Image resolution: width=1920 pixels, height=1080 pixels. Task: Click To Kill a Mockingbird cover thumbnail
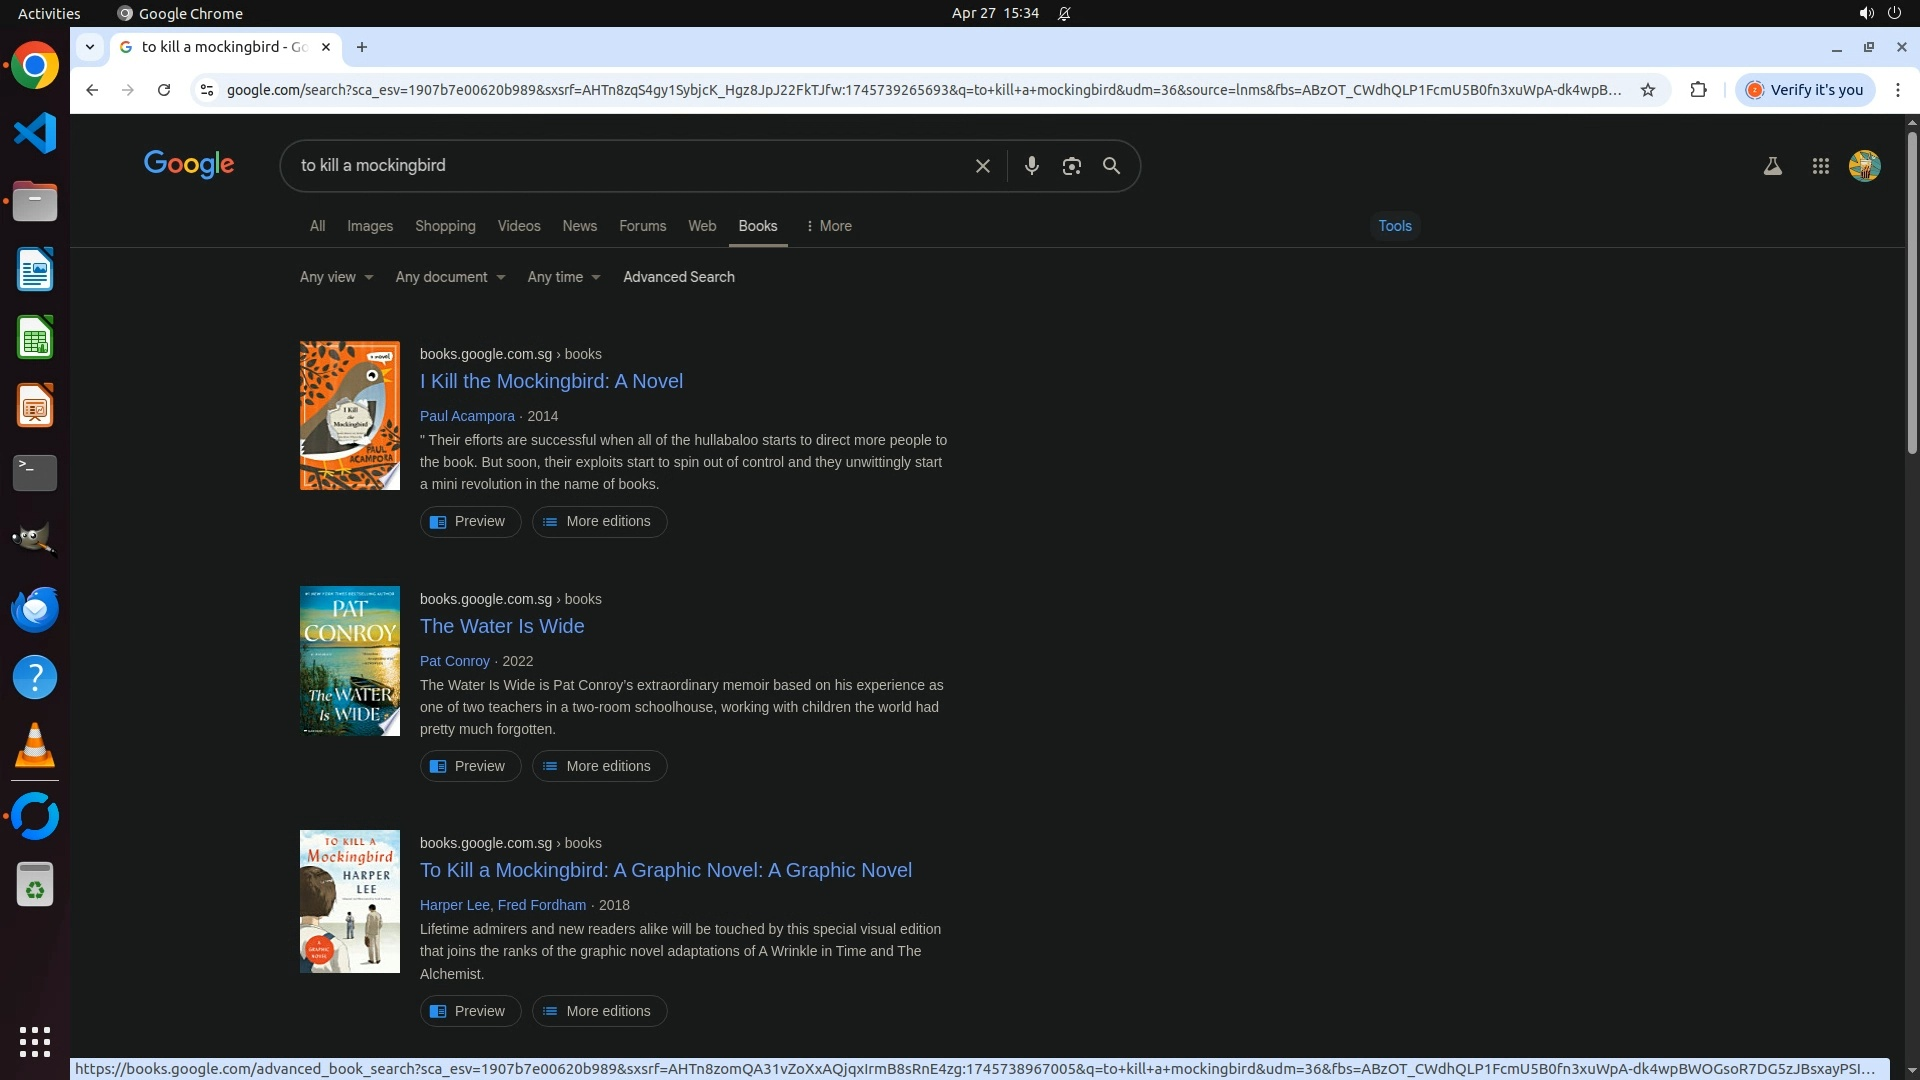349,901
